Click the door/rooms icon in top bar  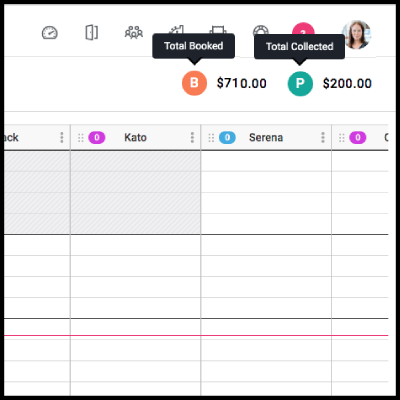92,33
